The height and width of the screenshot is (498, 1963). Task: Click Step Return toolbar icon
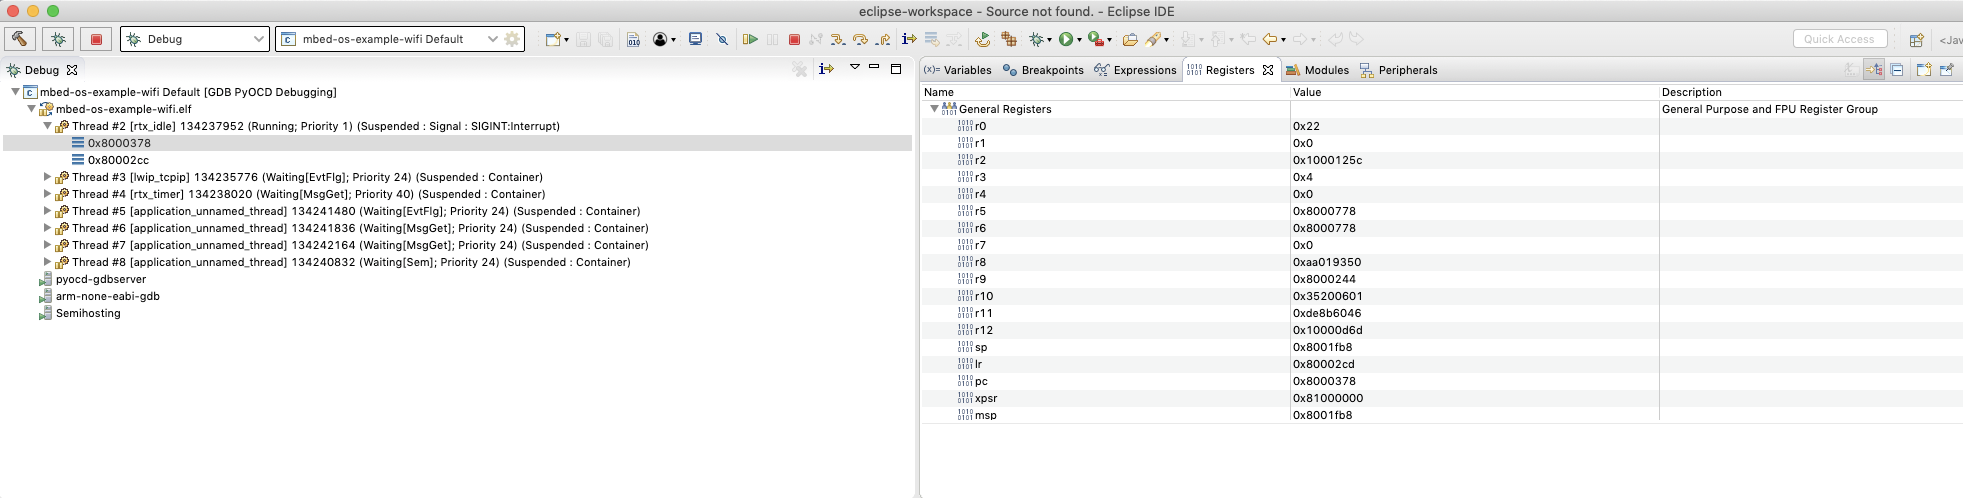point(884,39)
